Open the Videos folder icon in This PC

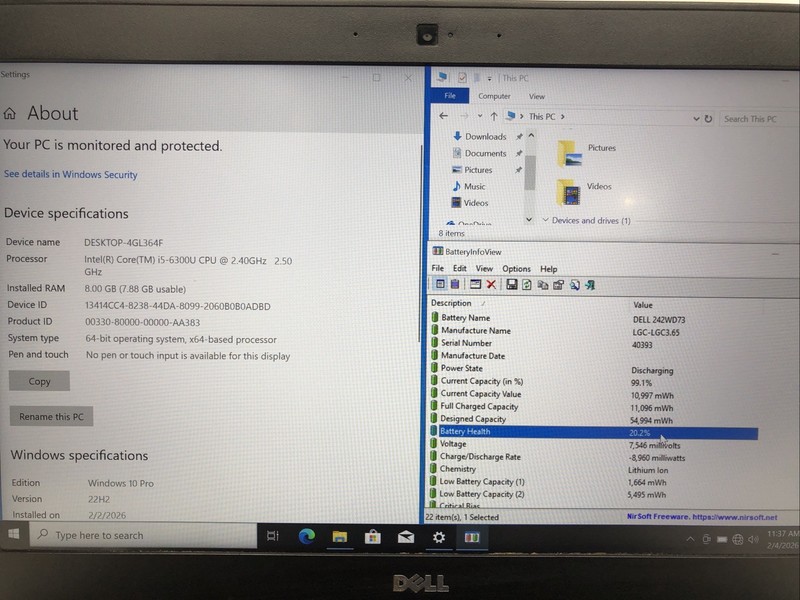[x=568, y=192]
